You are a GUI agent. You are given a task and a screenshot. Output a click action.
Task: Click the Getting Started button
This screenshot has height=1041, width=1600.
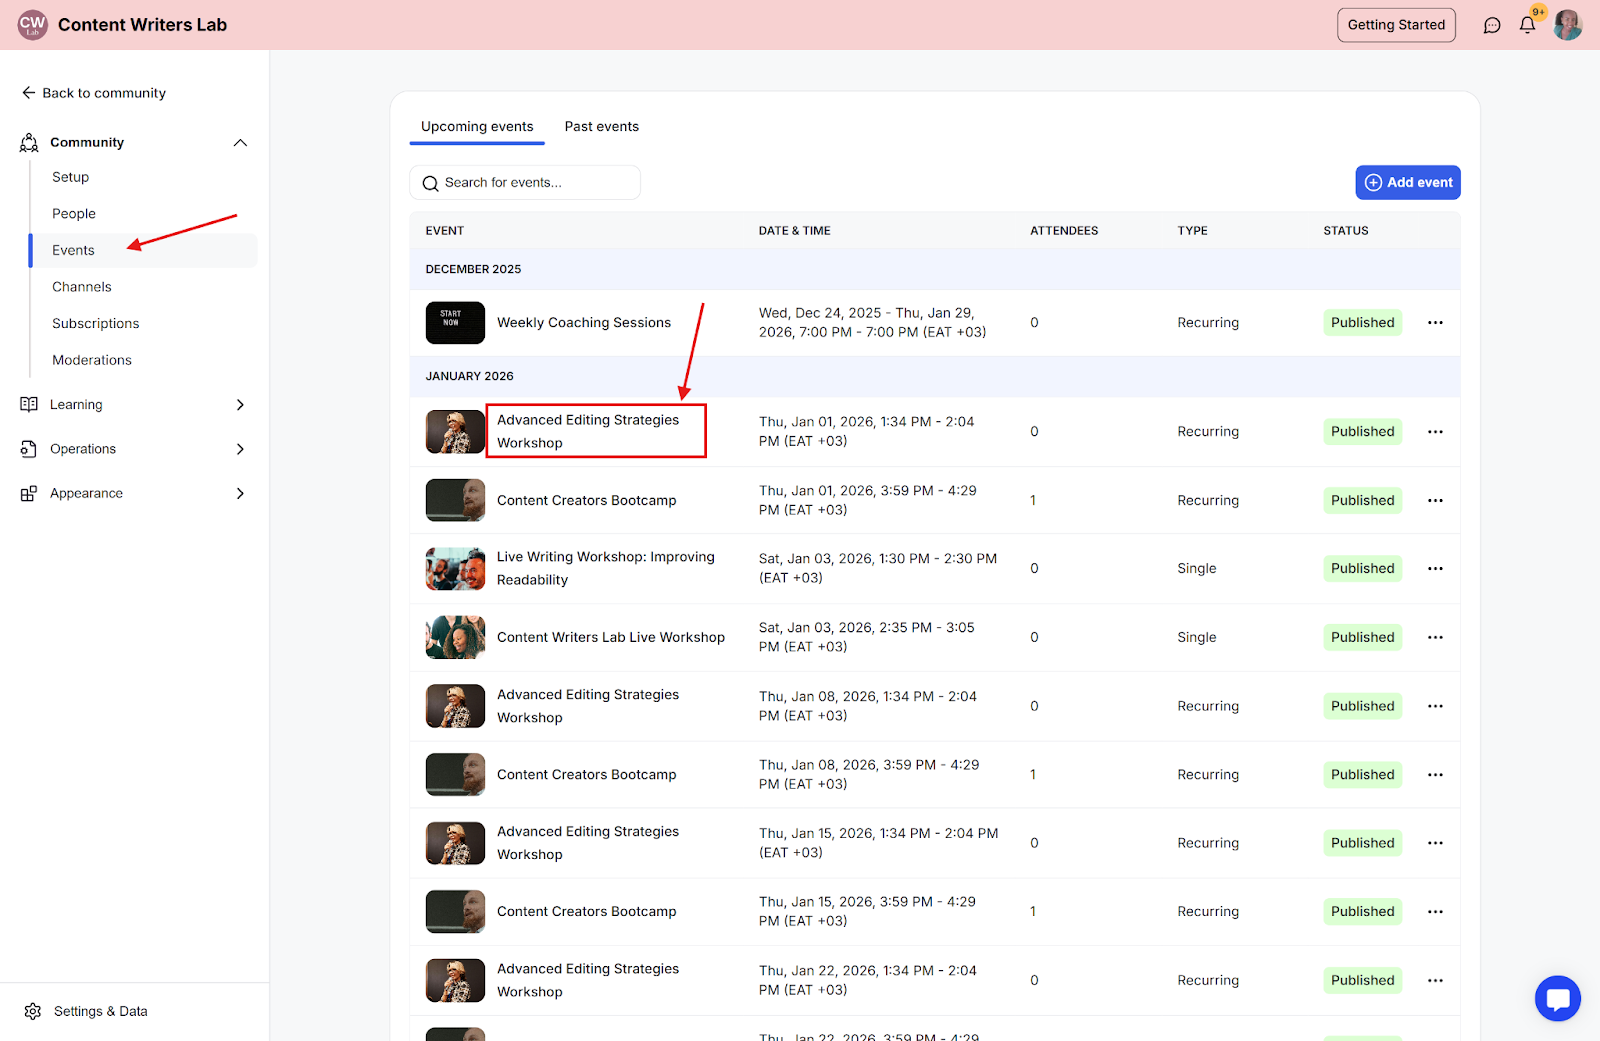tap(1396, 25)
